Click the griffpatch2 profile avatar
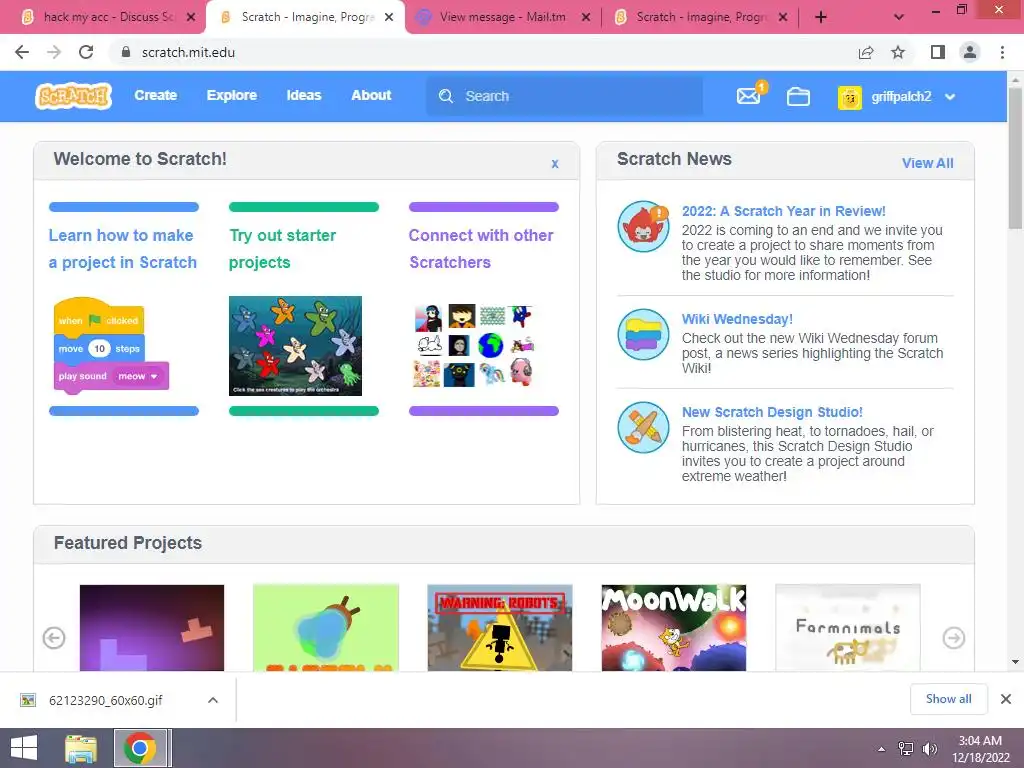1024x768 pixels. [850, 97]
